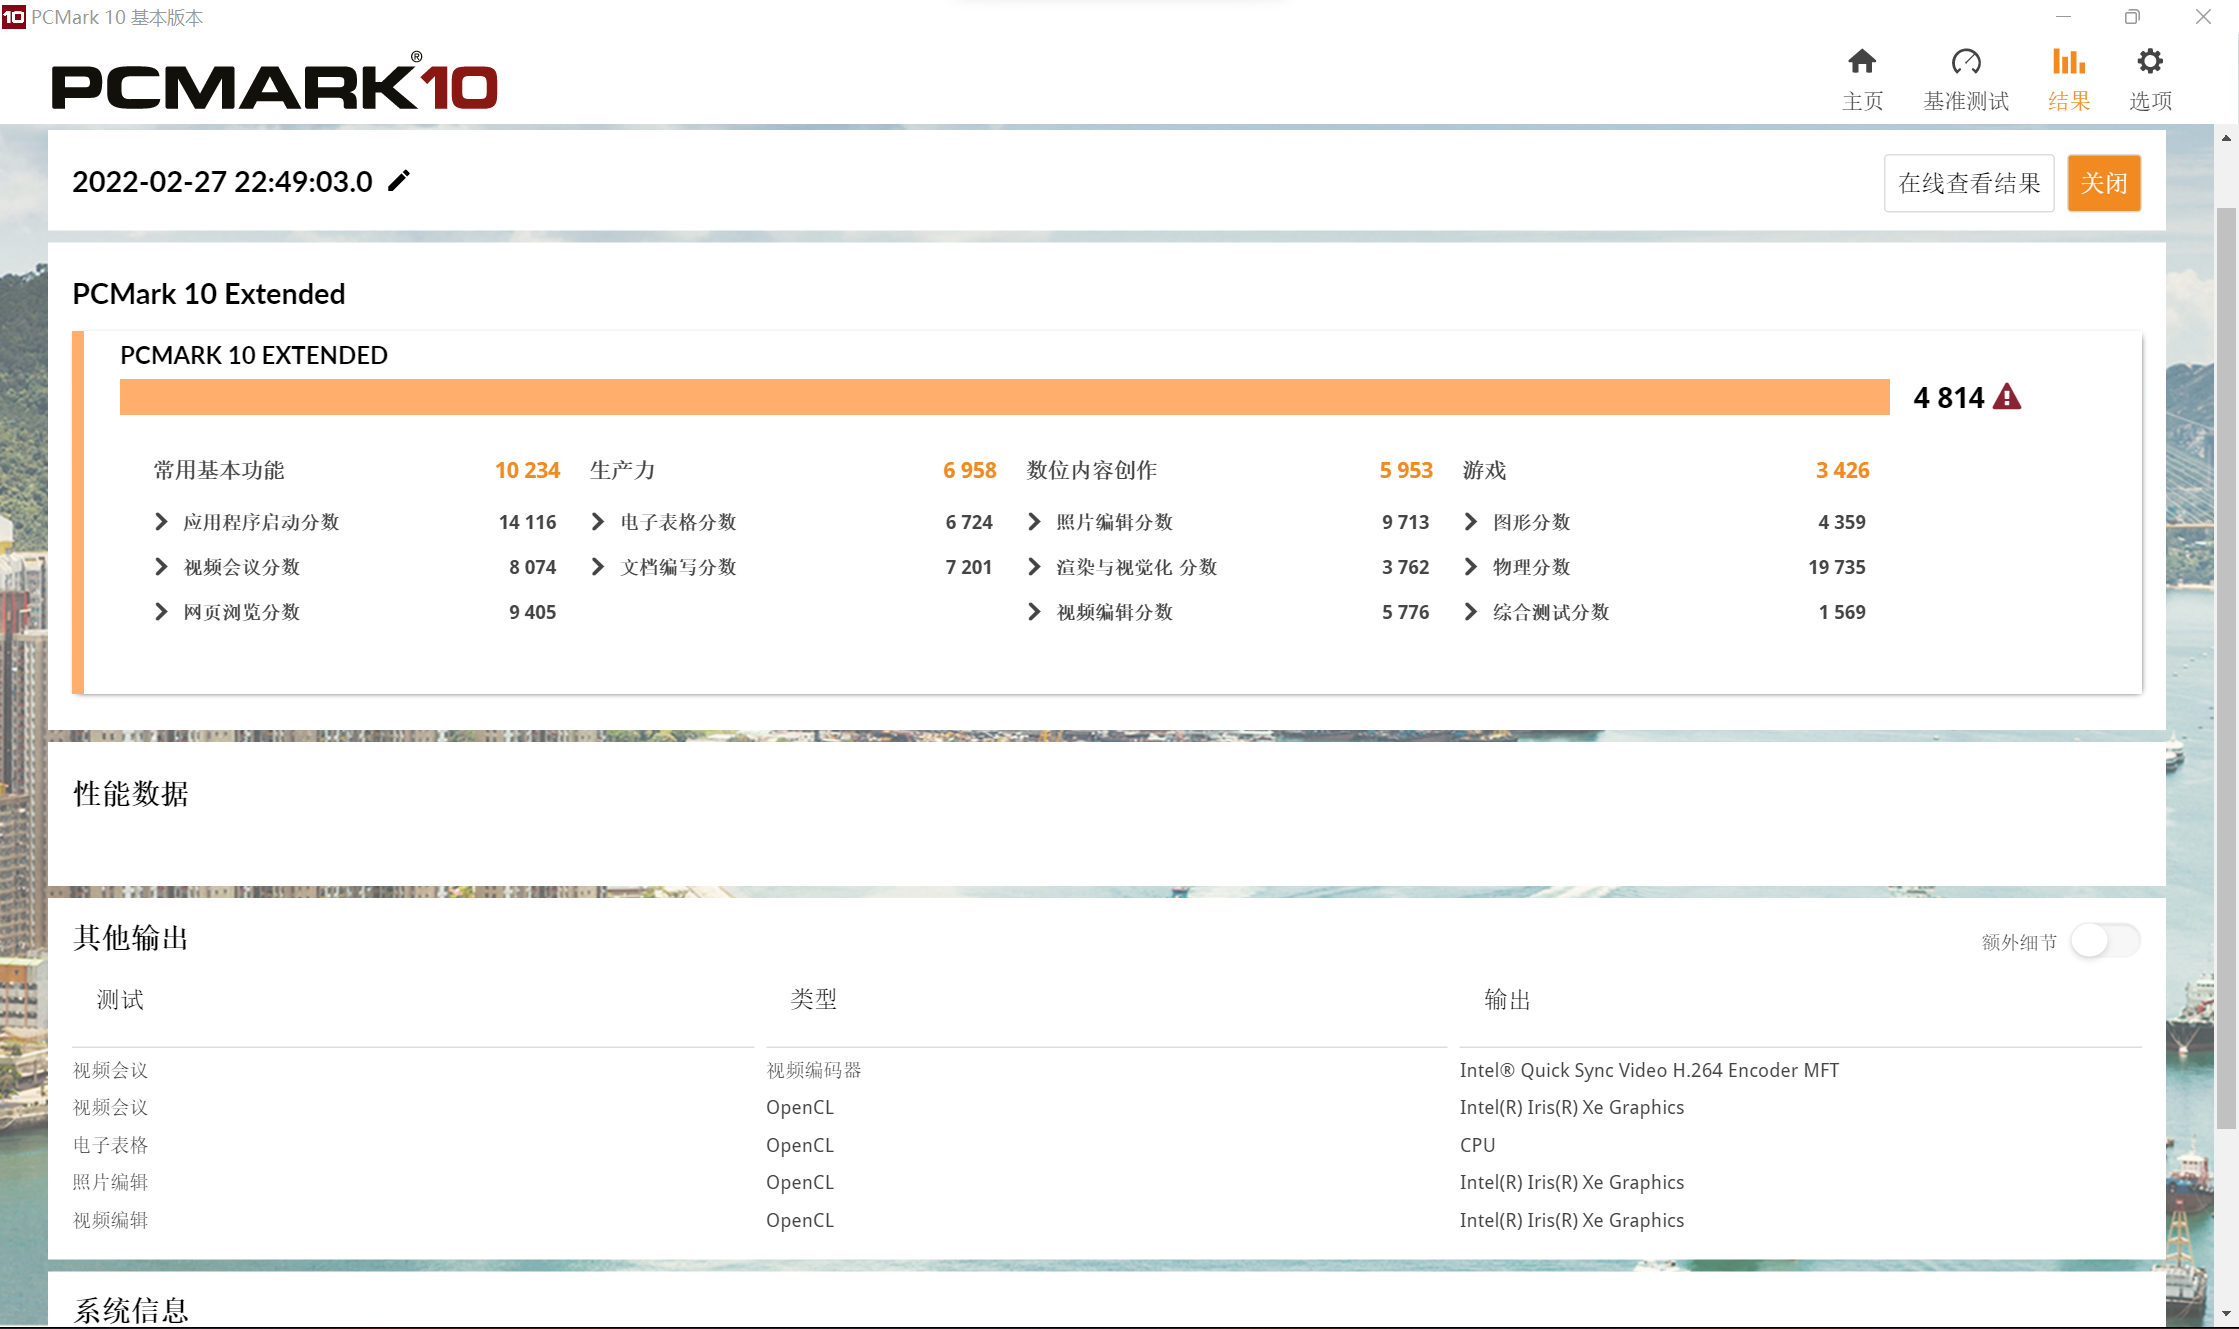This screenshot has height=1329, width=2239.
Task: Click the scrollbar down arrow
Action: [2226, 1314]
